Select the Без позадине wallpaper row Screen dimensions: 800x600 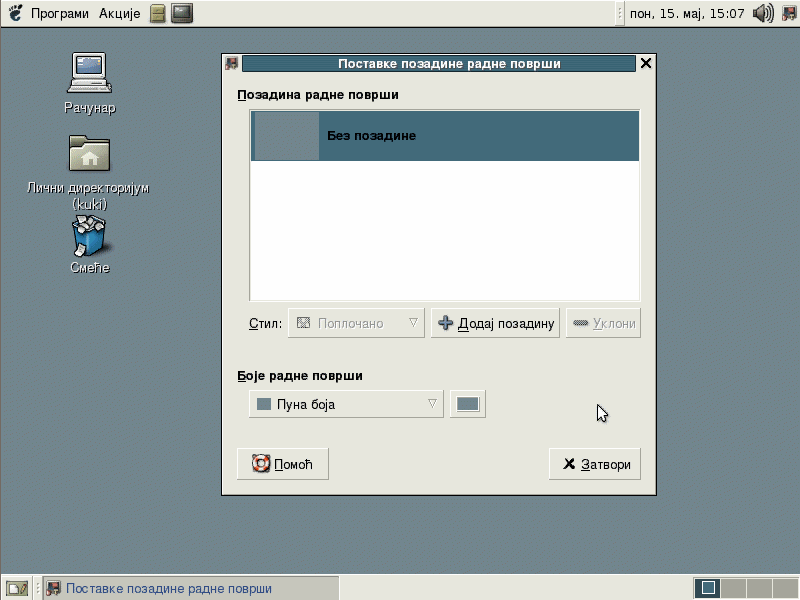(x=445, y=136)
